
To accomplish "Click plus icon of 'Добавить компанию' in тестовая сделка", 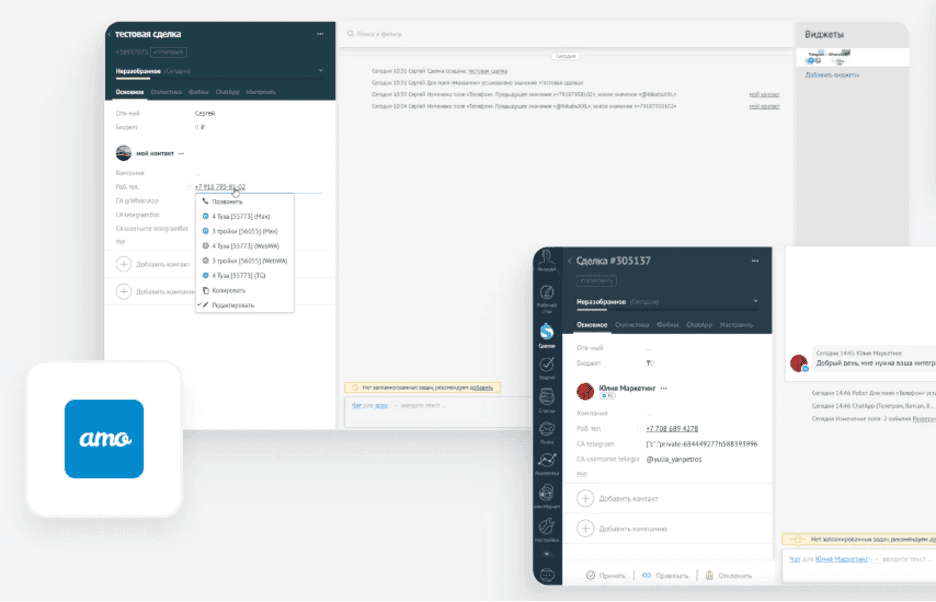I will [x=124, y=291].
